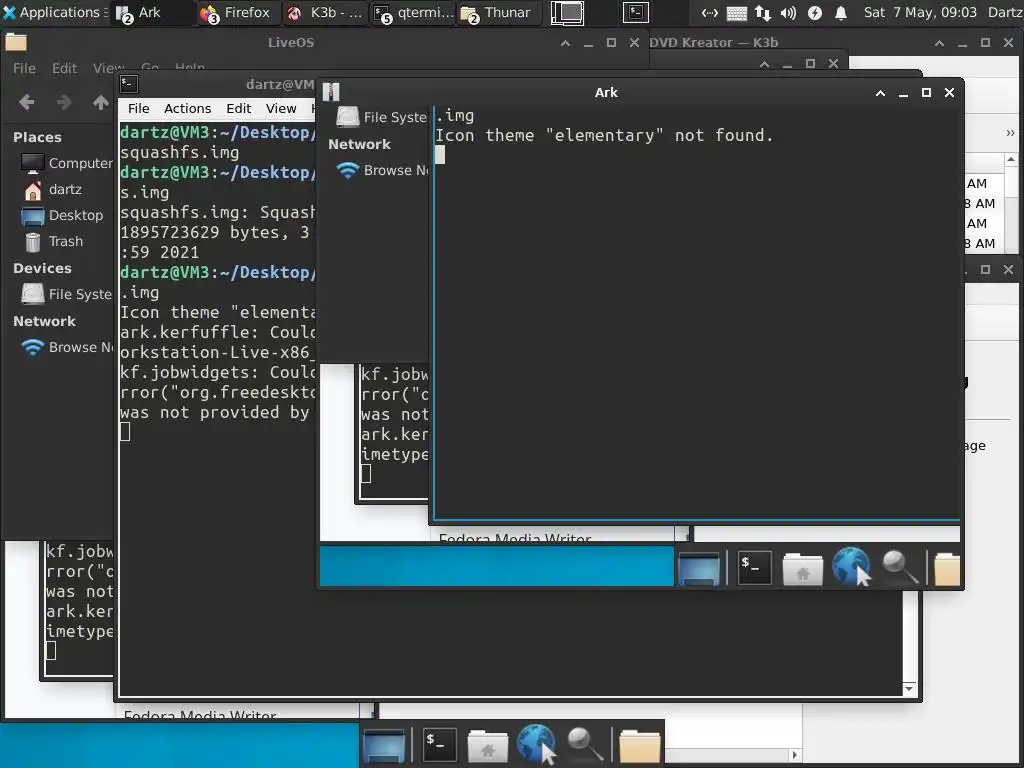
Task: Select Computer in LiveOS Places sidebar
Action: pos(67,163)
